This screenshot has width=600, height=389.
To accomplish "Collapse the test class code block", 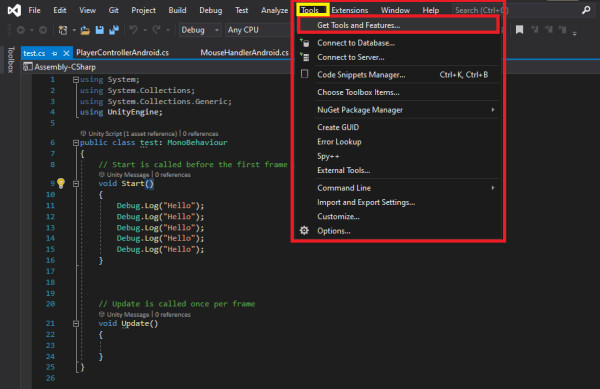I will (x=76, y=143).
